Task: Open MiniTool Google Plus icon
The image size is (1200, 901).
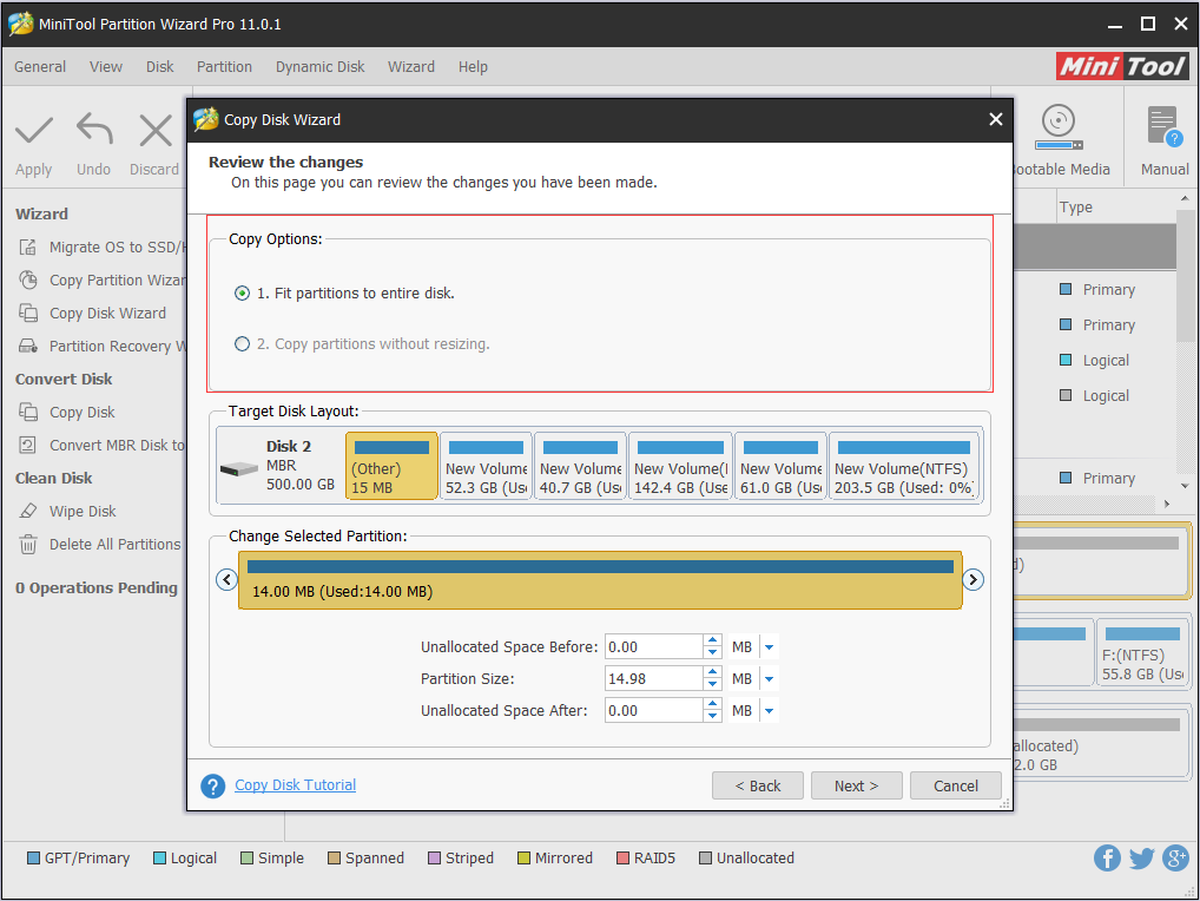Action: pyautogui.click(x=1176, y=858)
